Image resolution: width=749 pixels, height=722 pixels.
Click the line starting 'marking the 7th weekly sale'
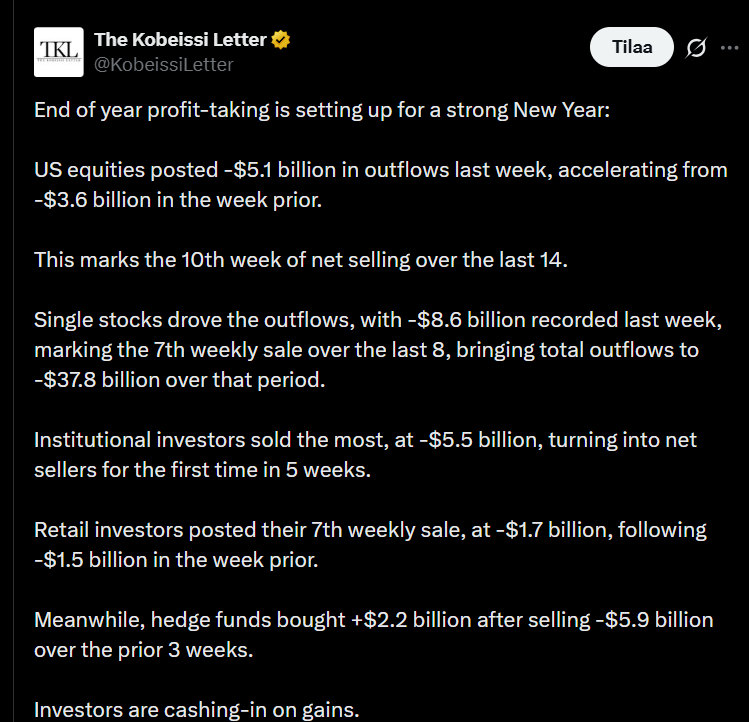(x=366, y=350)
